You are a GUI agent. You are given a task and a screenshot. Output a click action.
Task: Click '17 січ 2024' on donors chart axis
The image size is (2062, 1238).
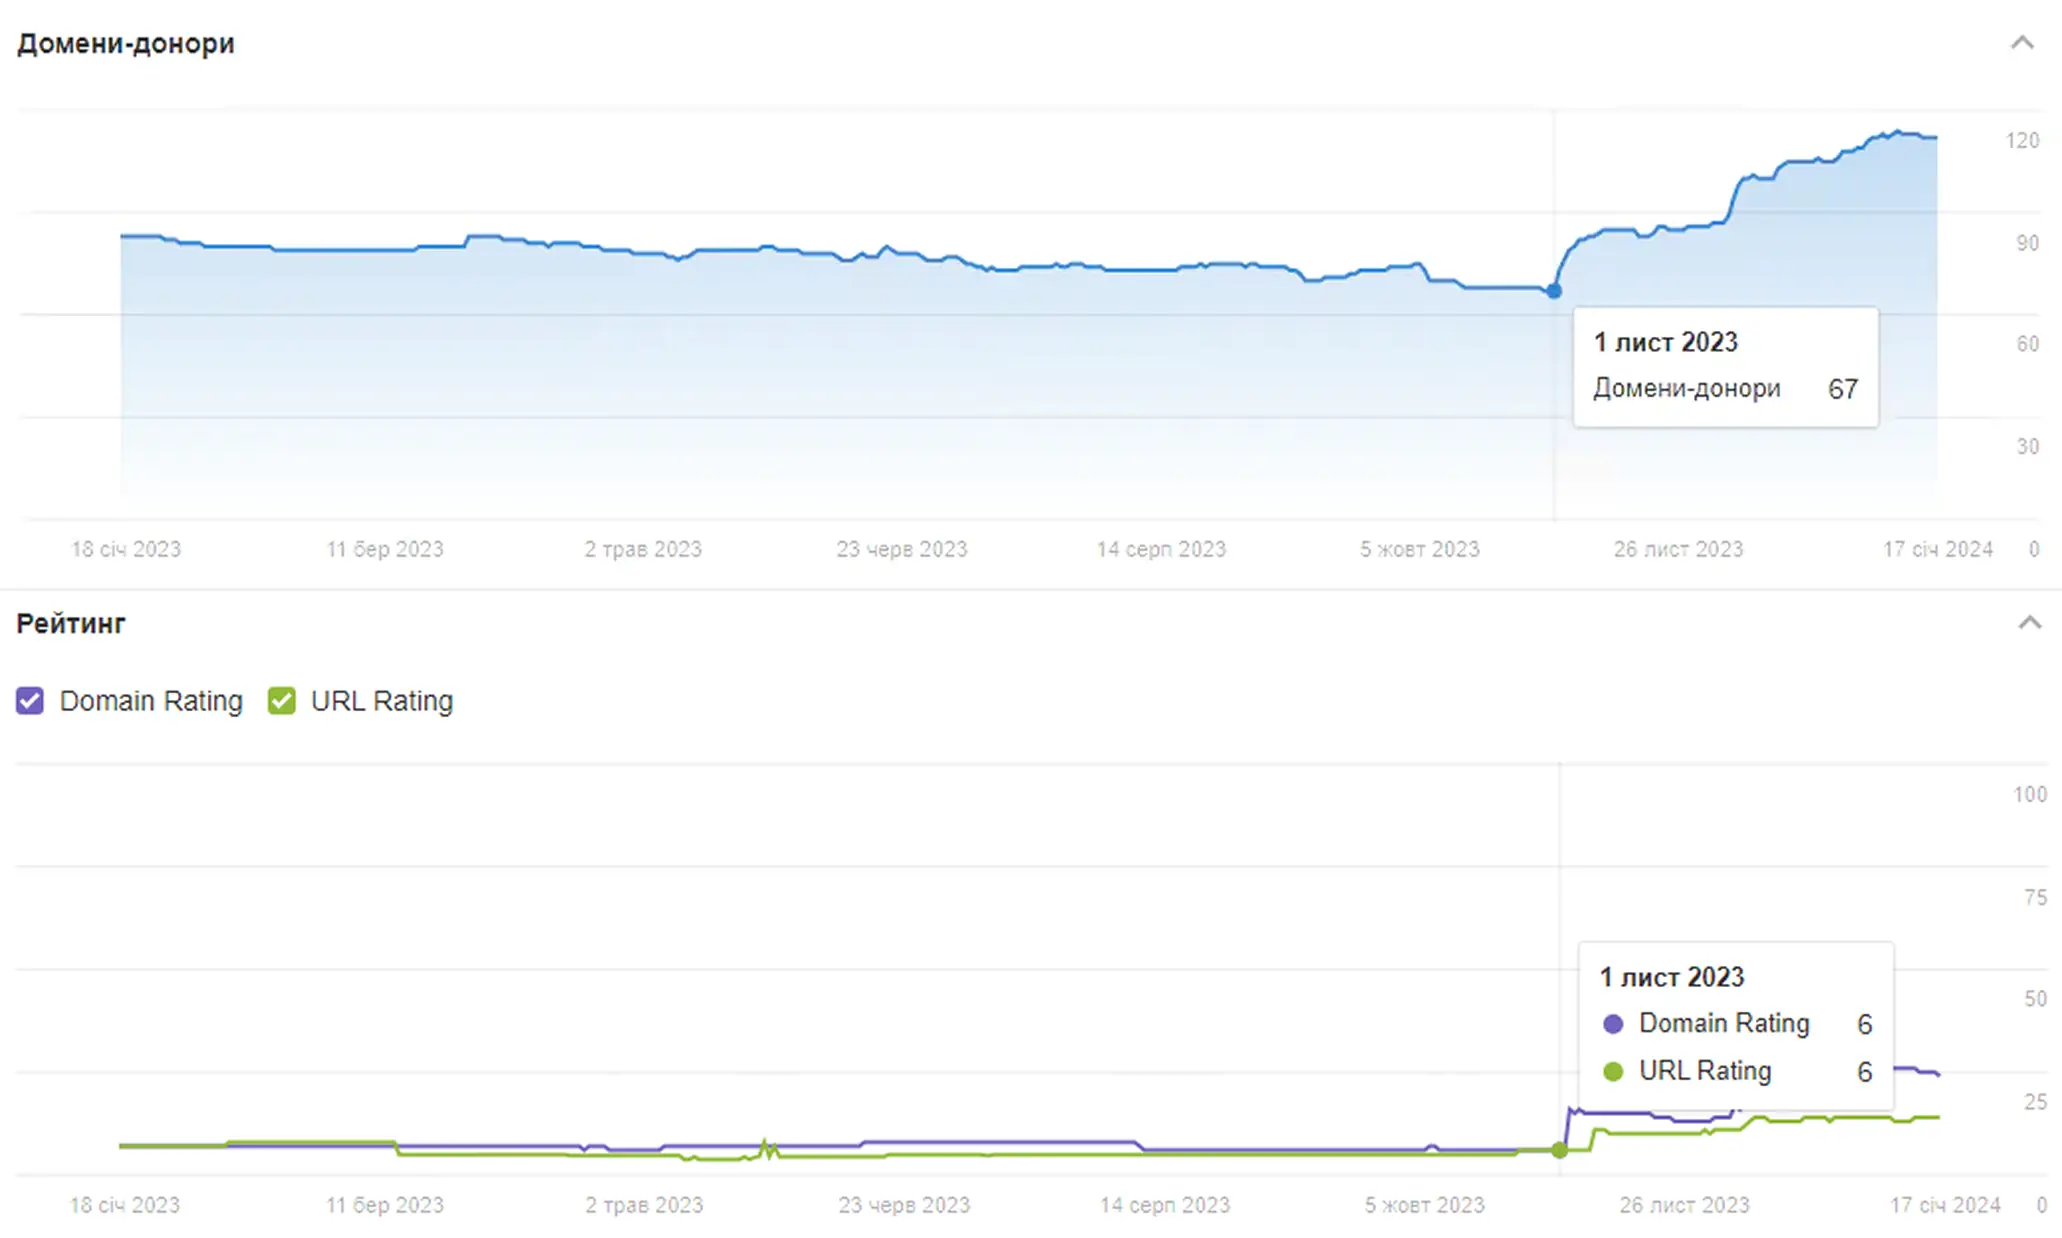click(1938, 549)
